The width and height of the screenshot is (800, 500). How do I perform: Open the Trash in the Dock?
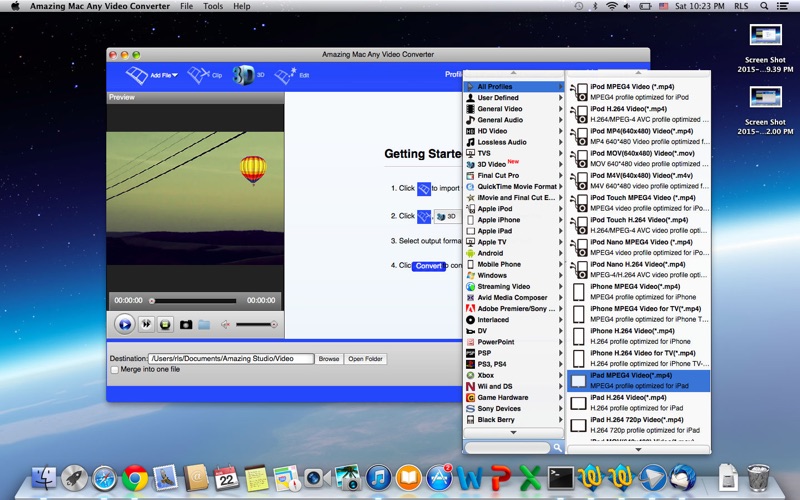coord(758,478)
